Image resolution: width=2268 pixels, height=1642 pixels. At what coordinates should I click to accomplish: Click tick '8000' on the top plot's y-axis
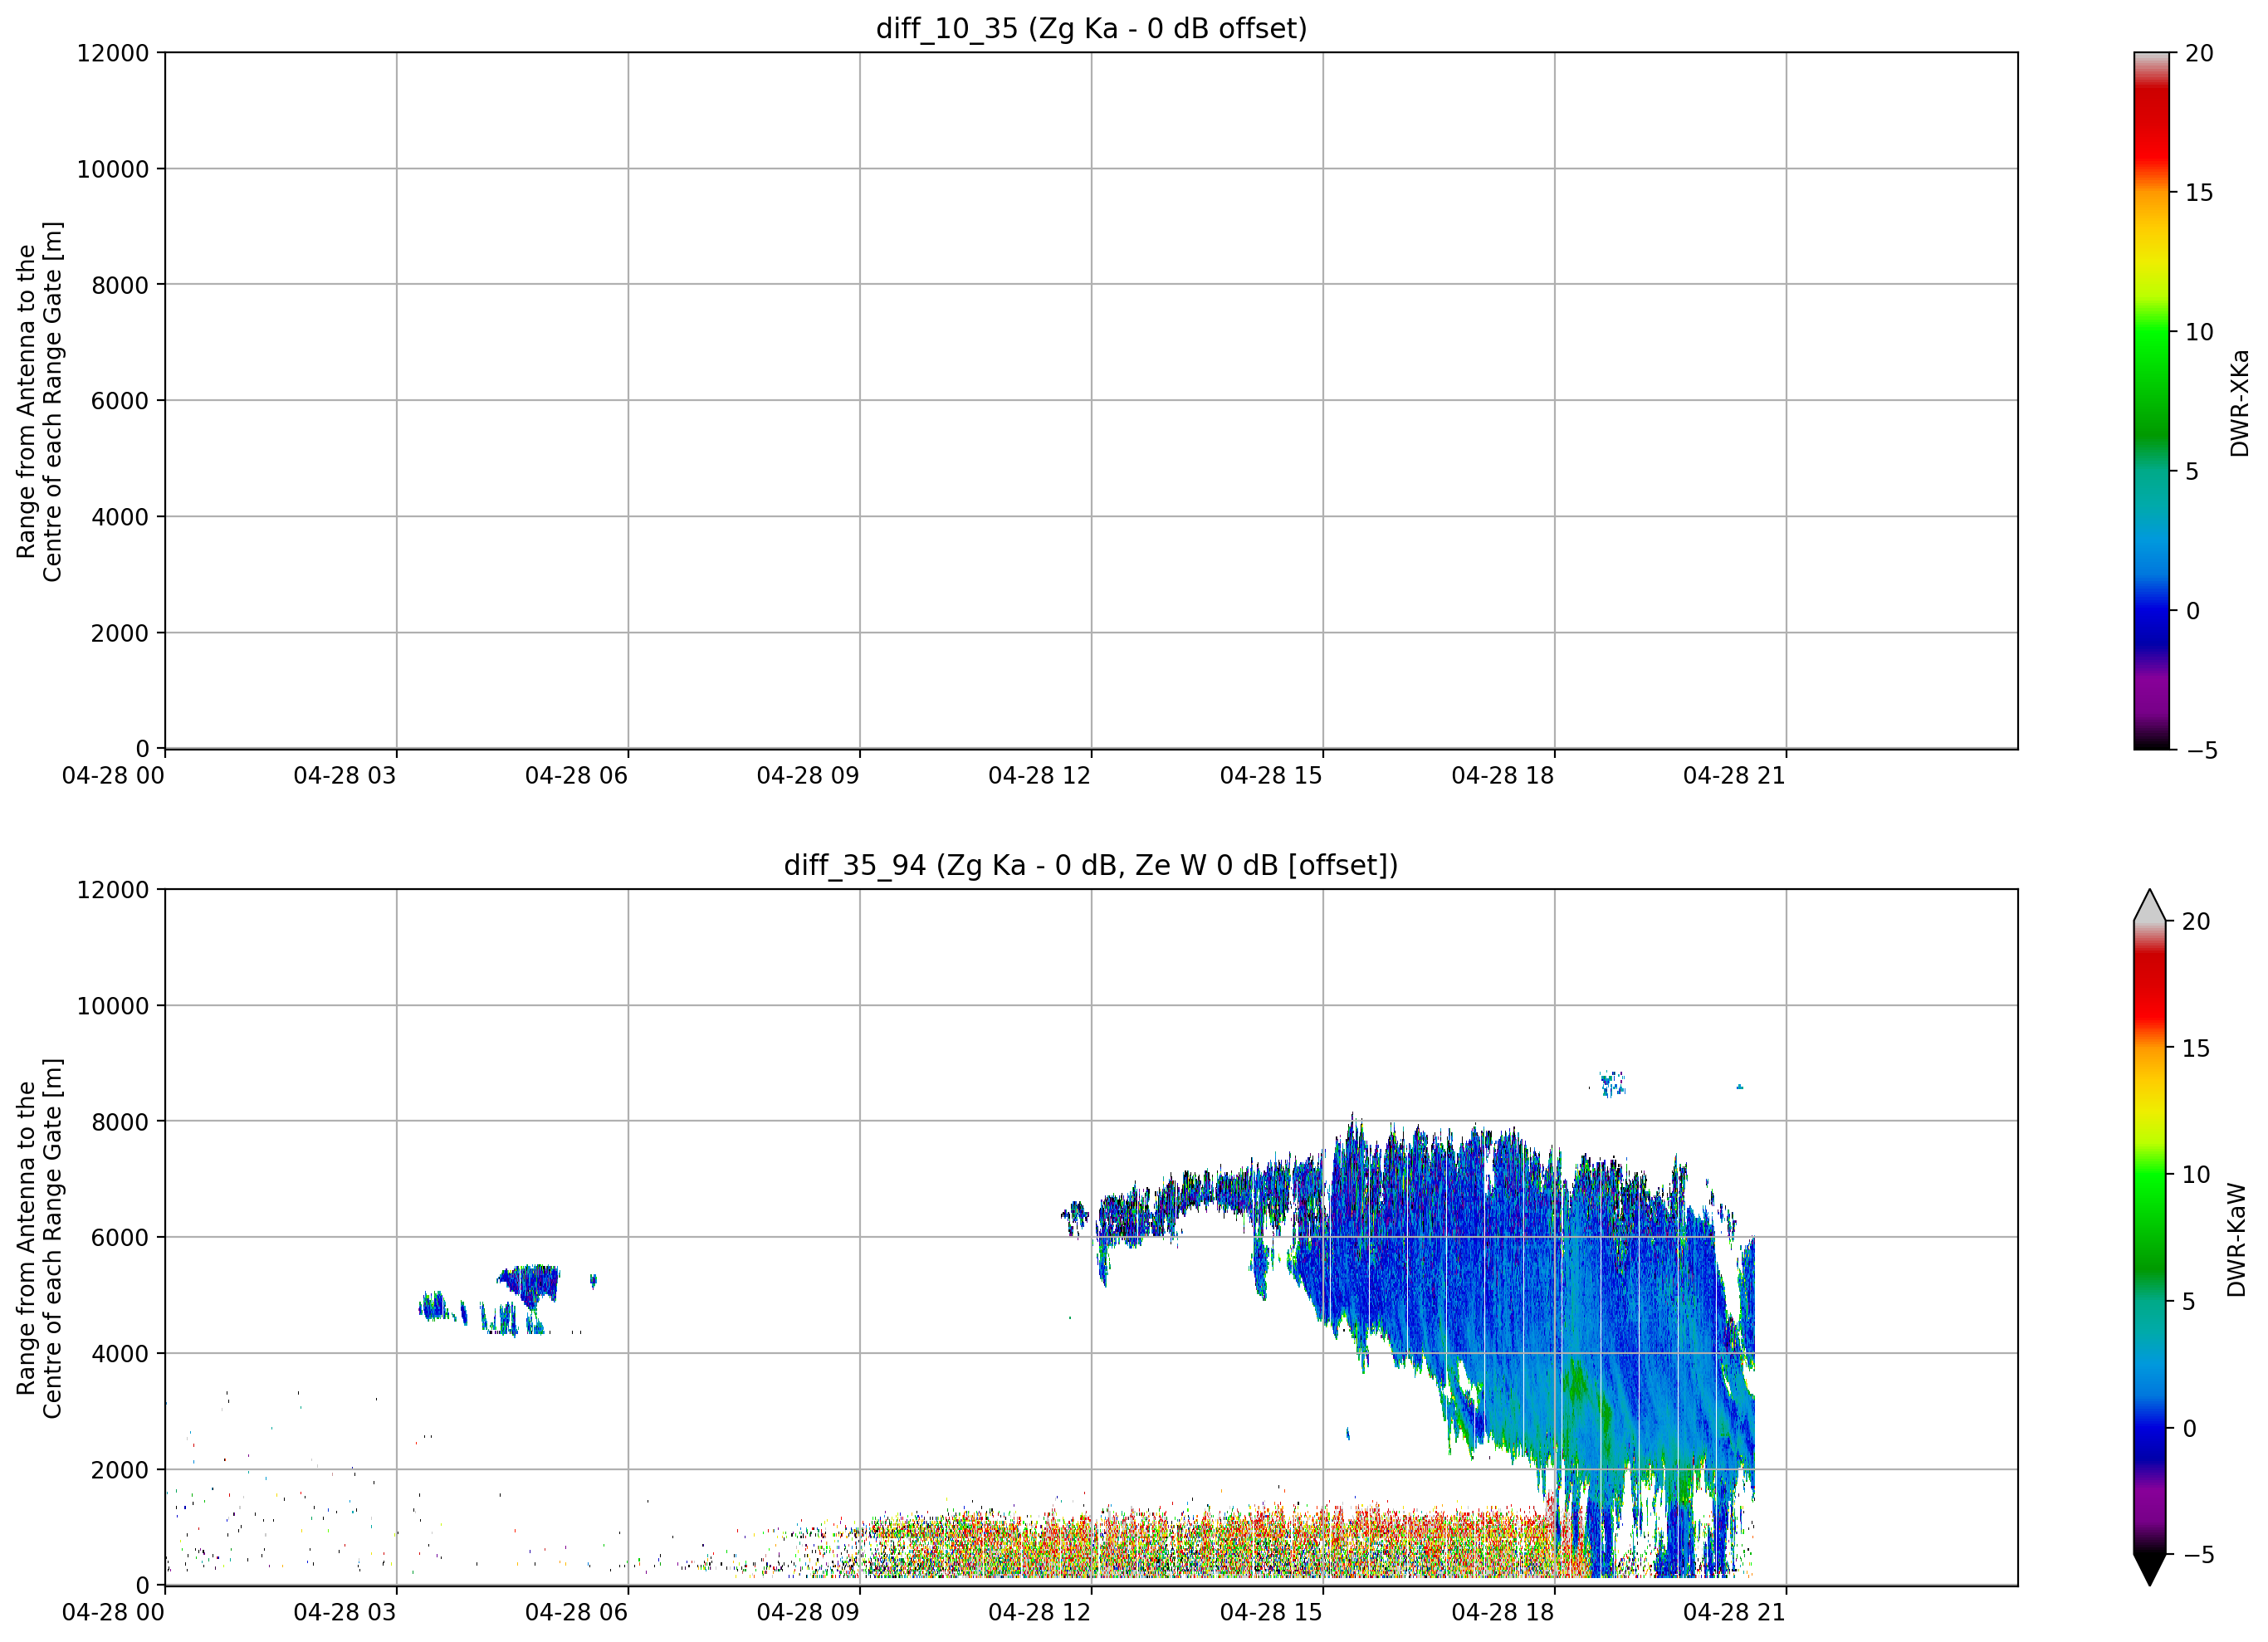[120, 286]
